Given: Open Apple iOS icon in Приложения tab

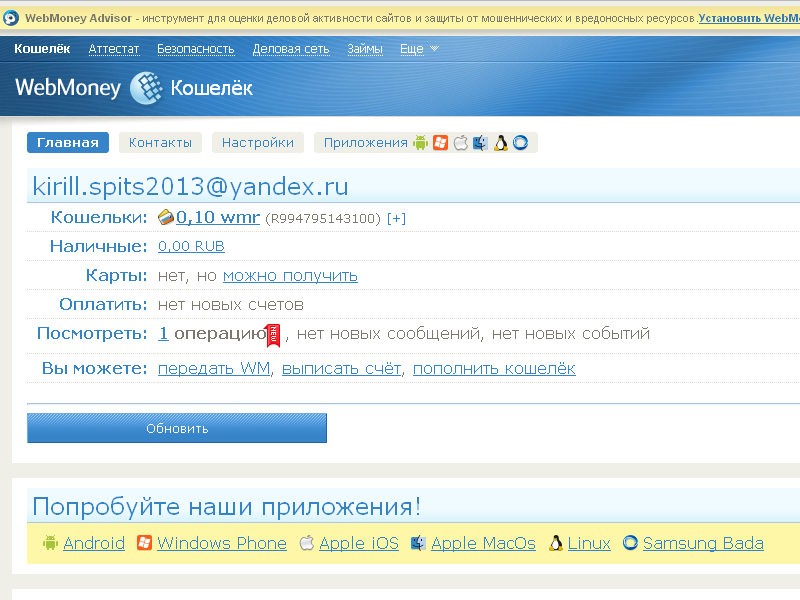Looking at the screenshot, I should pos(460,143).
